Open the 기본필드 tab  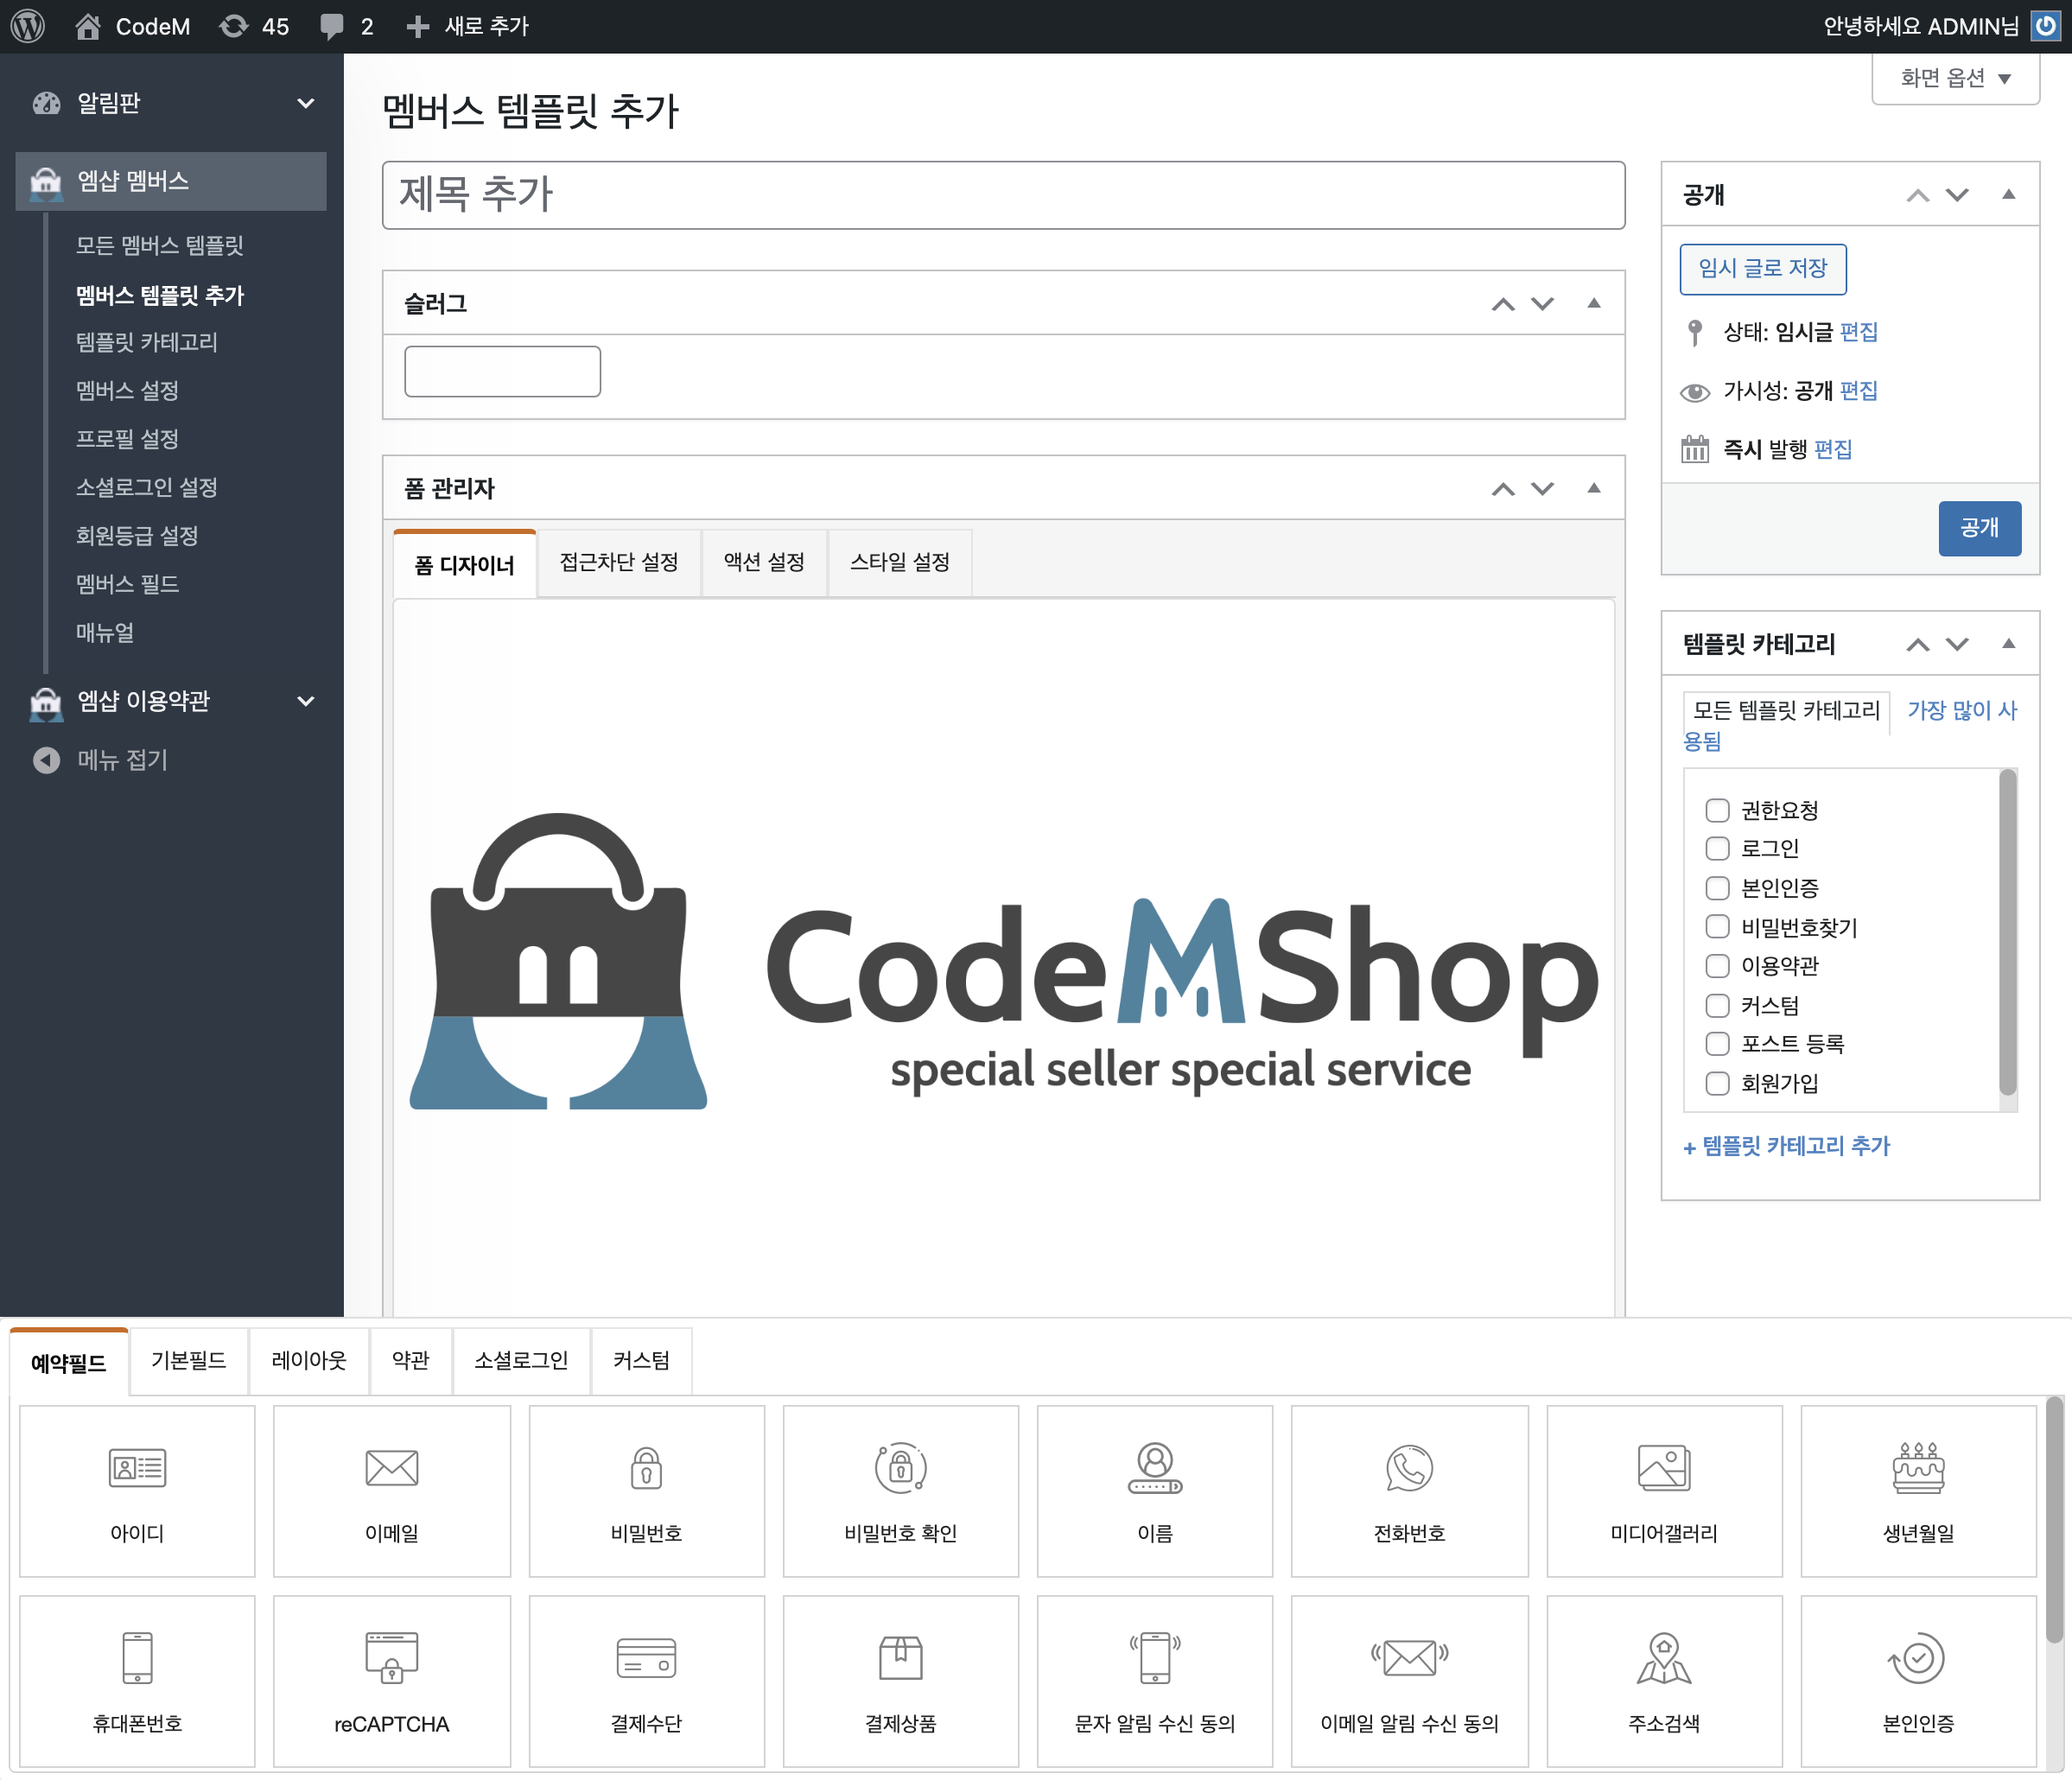pyautogui.click(x=189, y=1361)
